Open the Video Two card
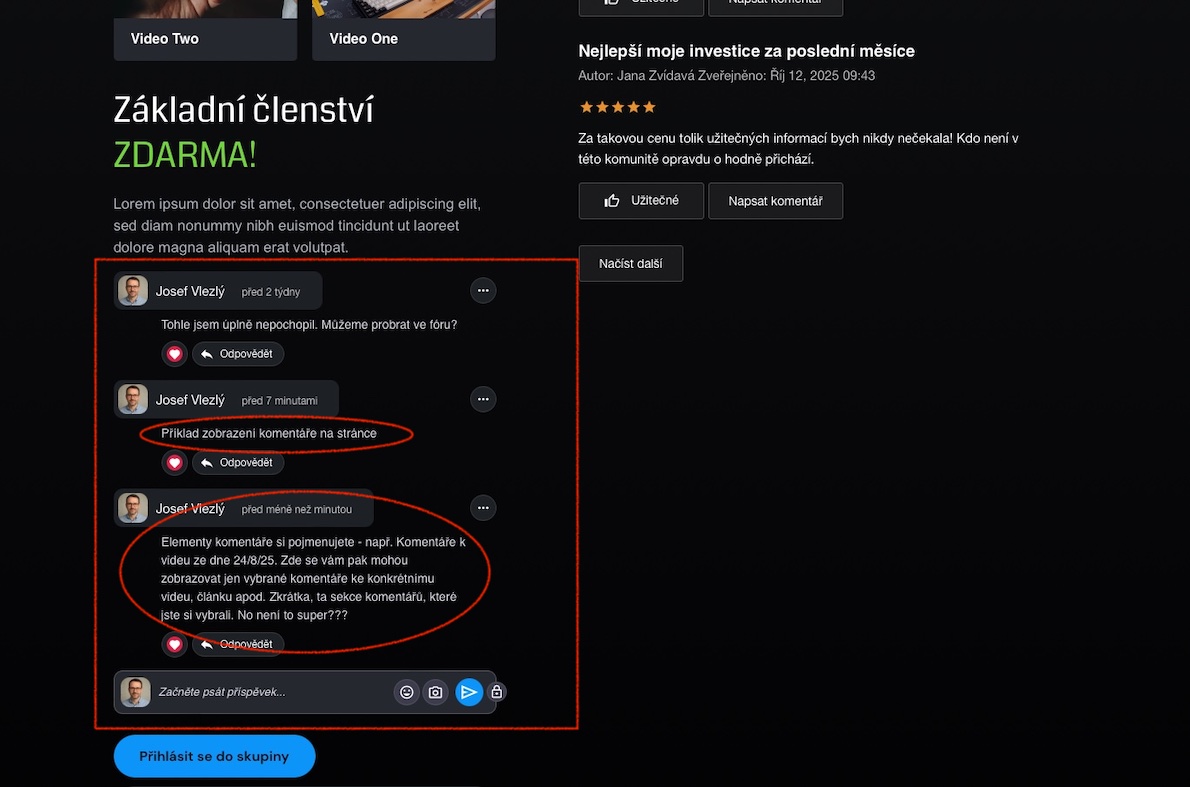Image resolution: width=1190 pixels, height=787 pixels. (x=205, y=30)
